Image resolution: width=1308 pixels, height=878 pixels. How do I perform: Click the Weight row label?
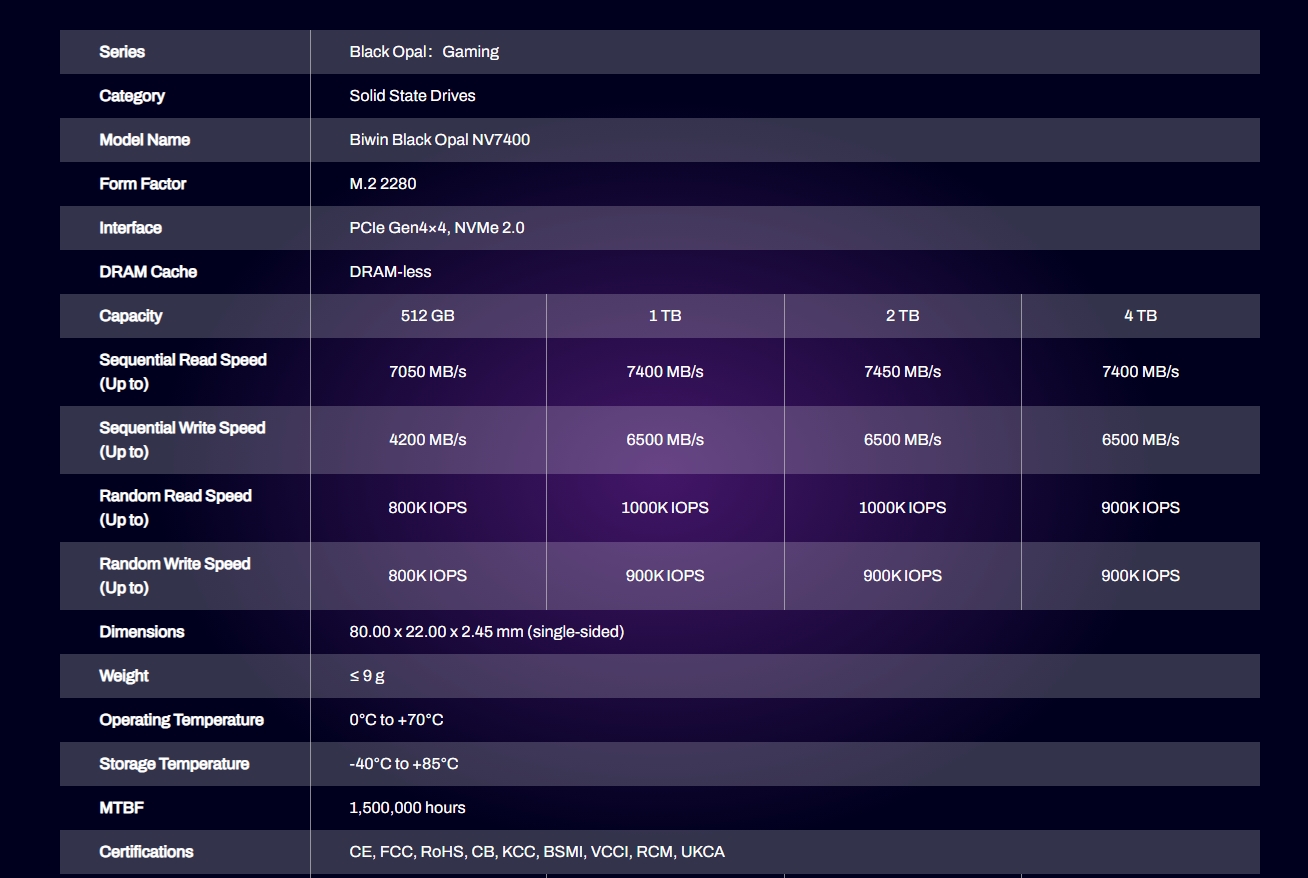pos(124,676)
